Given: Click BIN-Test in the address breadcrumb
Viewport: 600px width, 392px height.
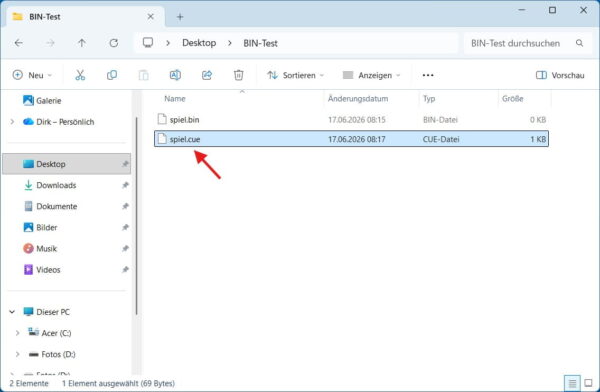Looking at the screenshot, I should click(x=261, y=43).
